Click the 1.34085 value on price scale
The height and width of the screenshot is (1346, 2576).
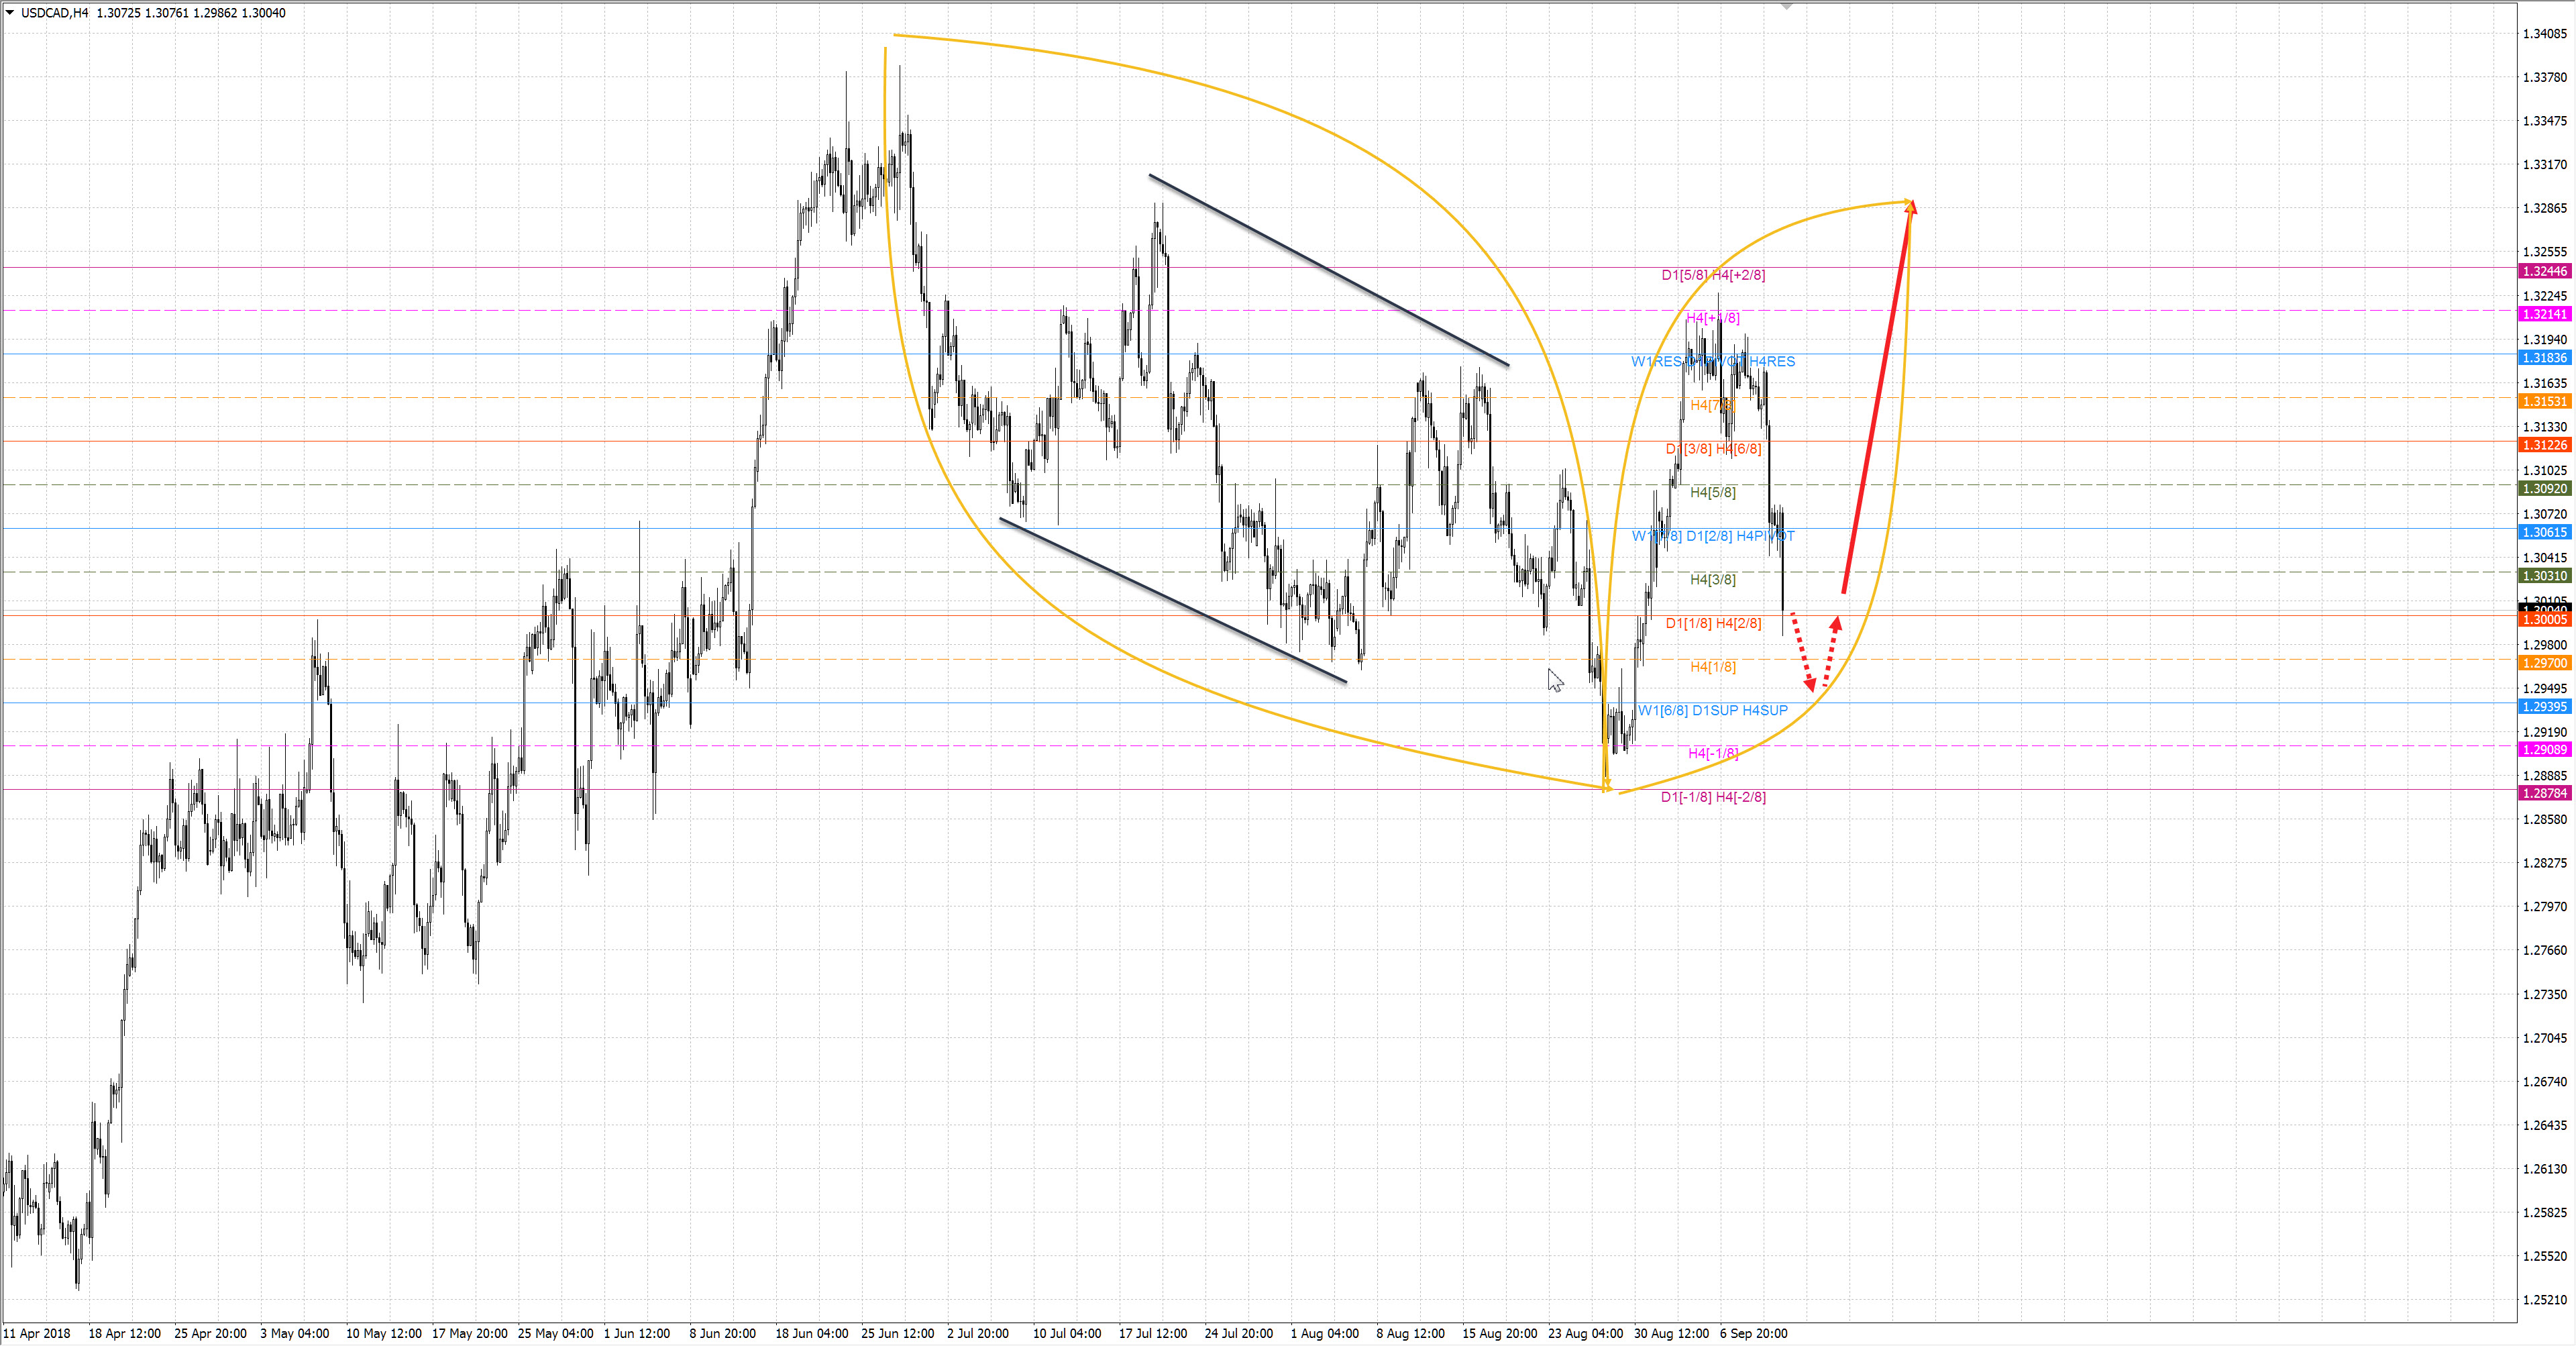pyautogui.click(x=2544, y=34)
